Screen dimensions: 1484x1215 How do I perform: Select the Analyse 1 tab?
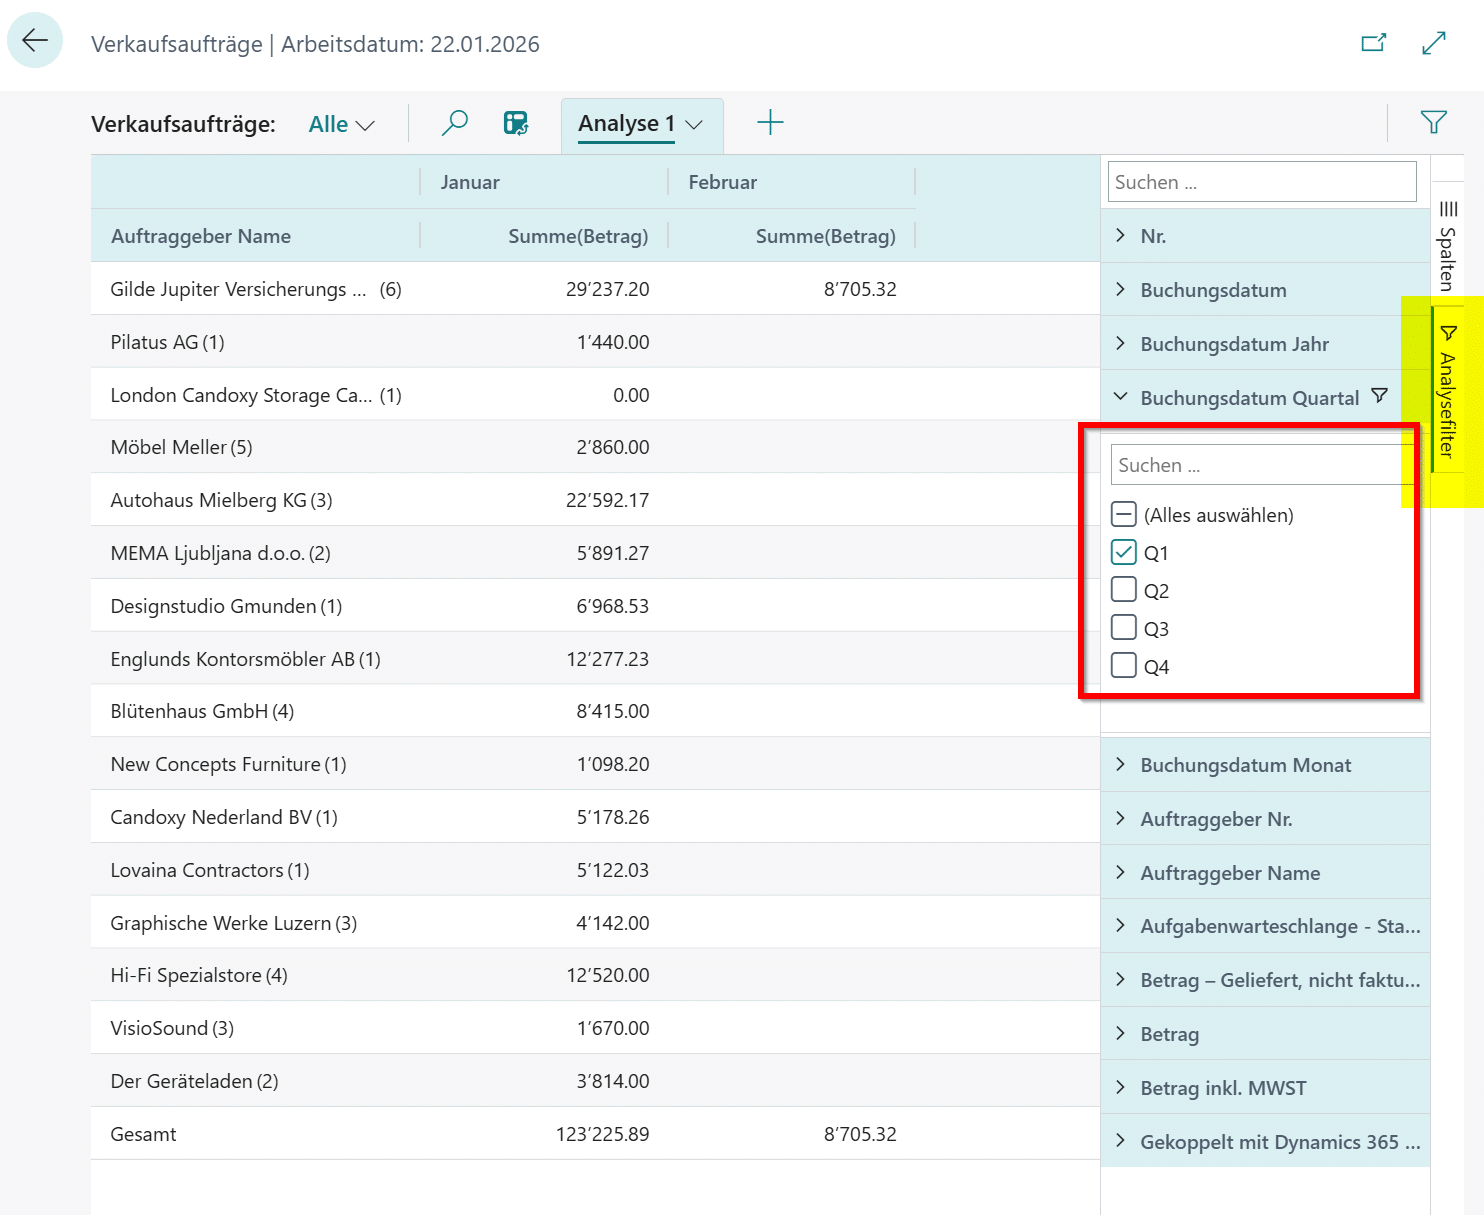coord(626,124)
